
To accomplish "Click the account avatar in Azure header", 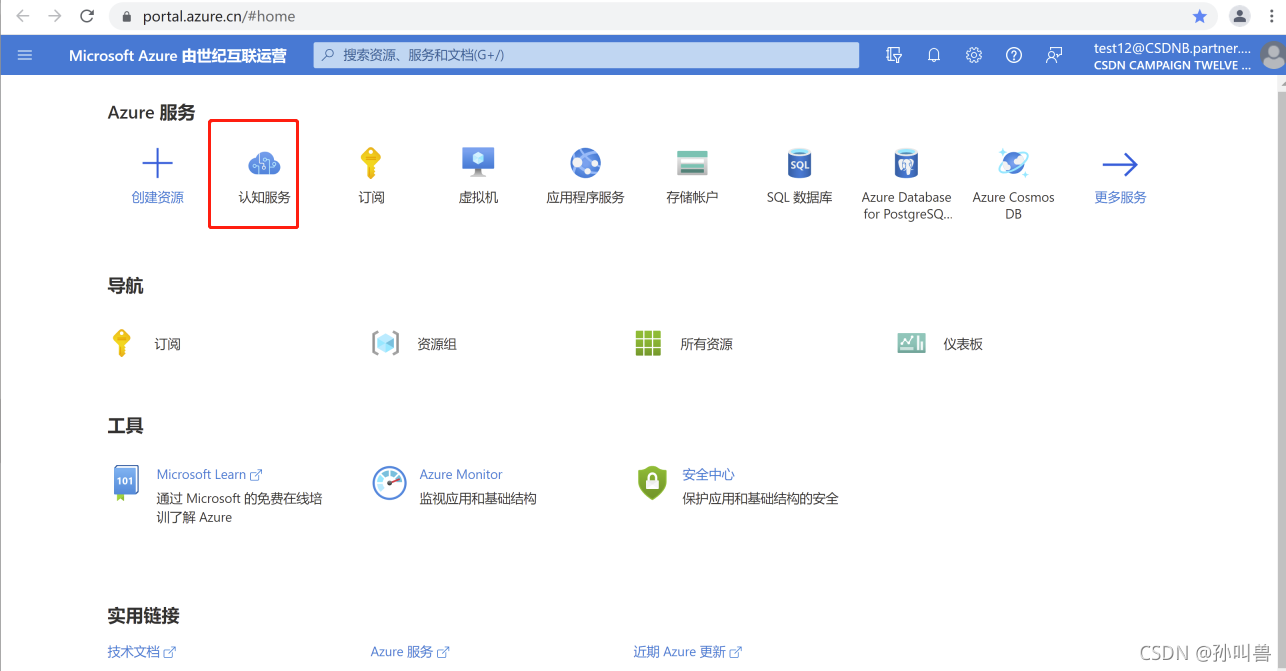I will [x=1274, y=56].
